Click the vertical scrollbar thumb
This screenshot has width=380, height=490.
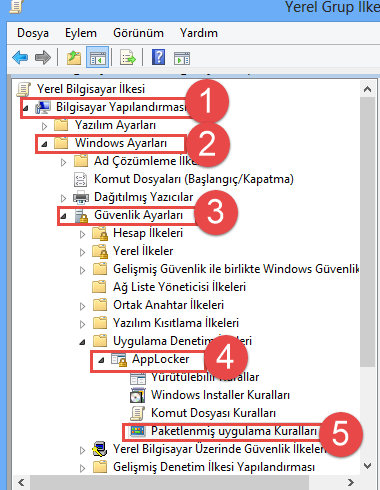[368, 232]
